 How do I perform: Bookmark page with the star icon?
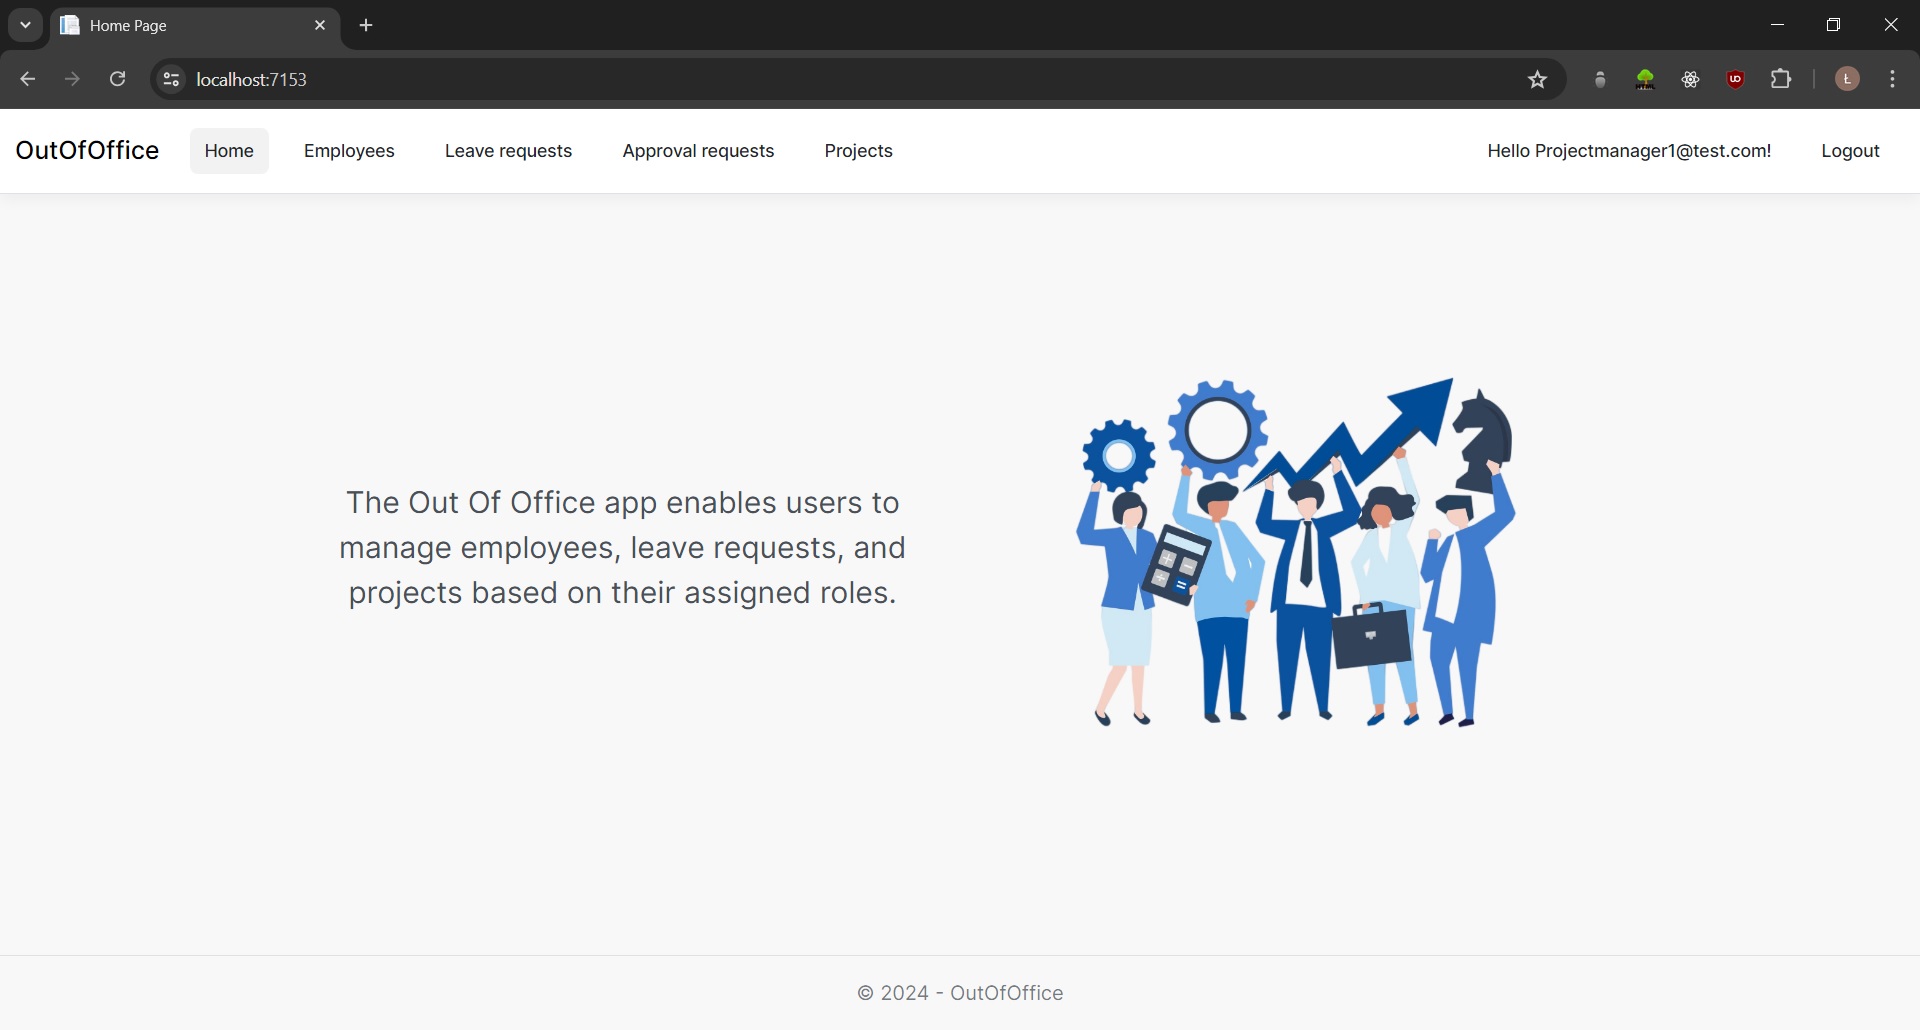1537,79
